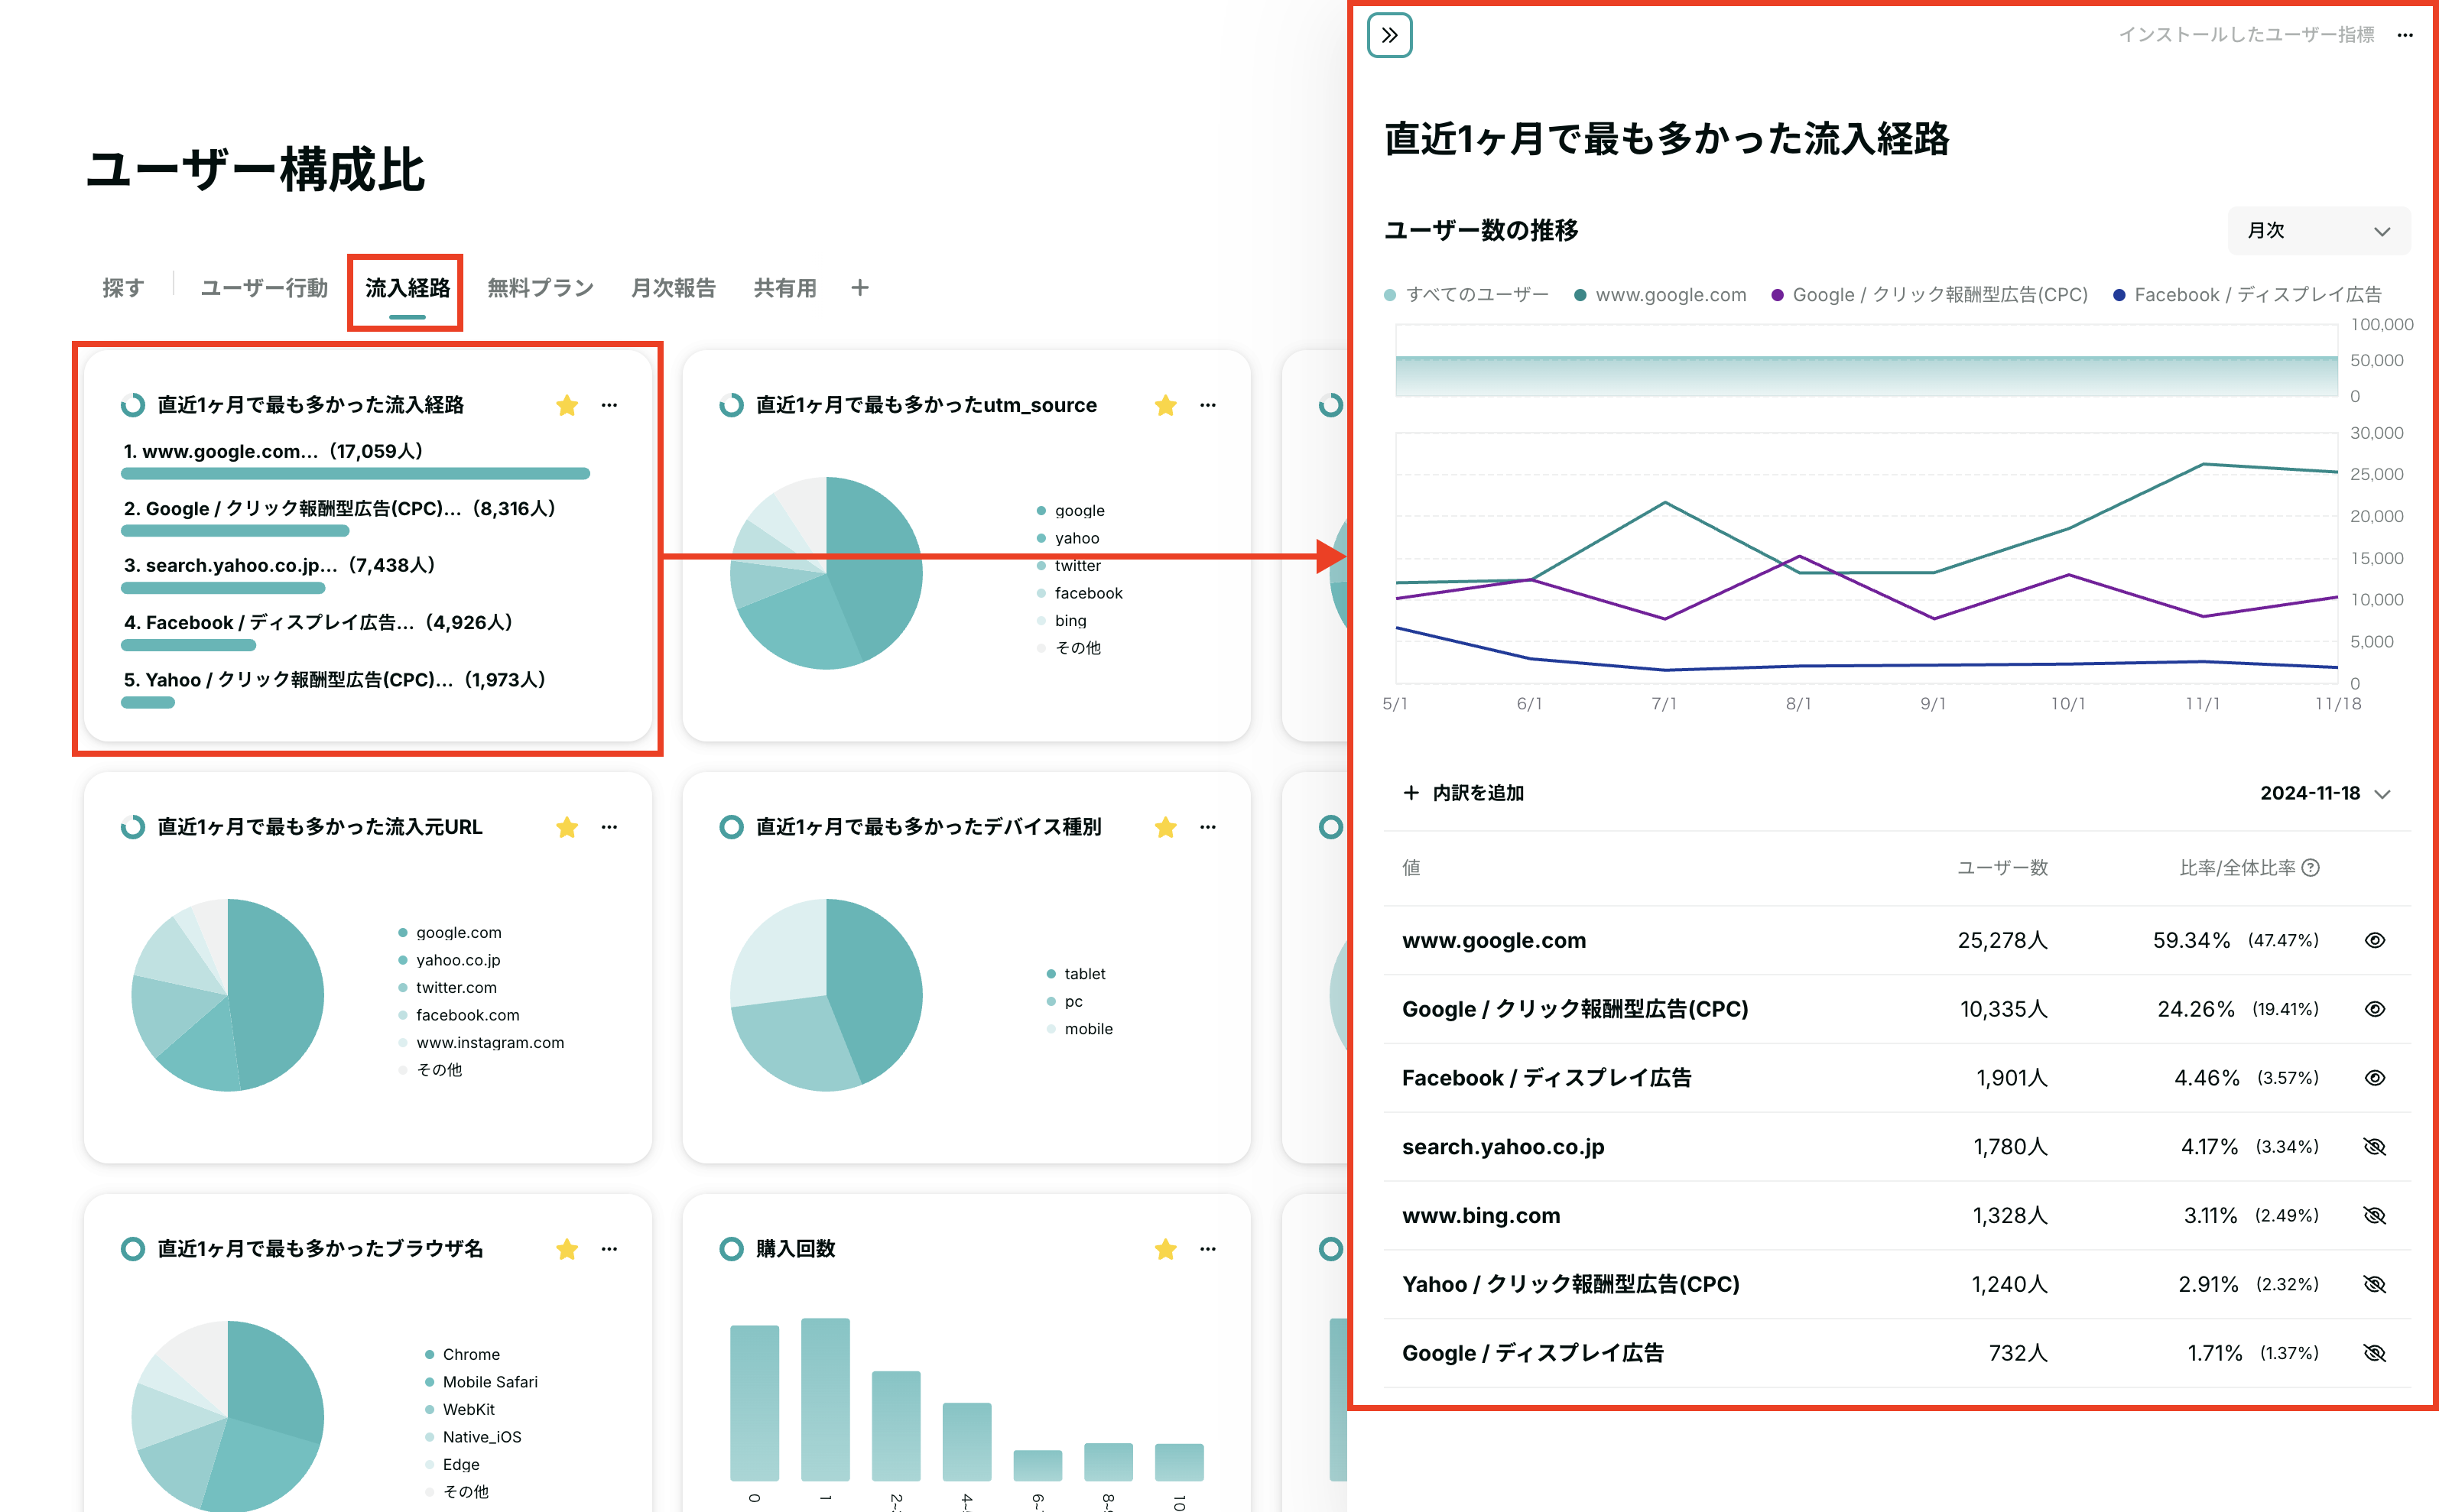This screenshot has width=2439, height=1512.
Task: Open the 月次 period dropdown
Action: point(2318,231)
